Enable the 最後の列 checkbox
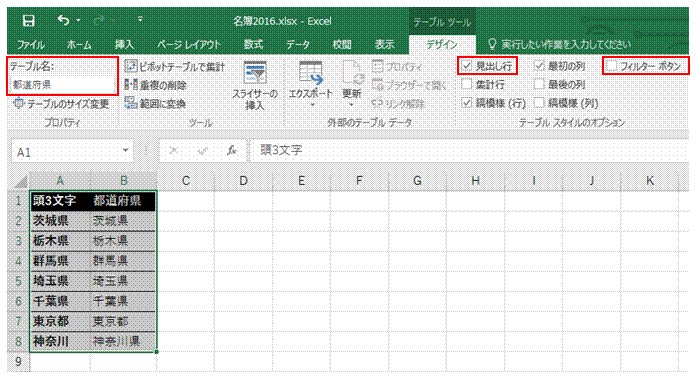The width and height of the screenshot is (698, 377). 539,84
